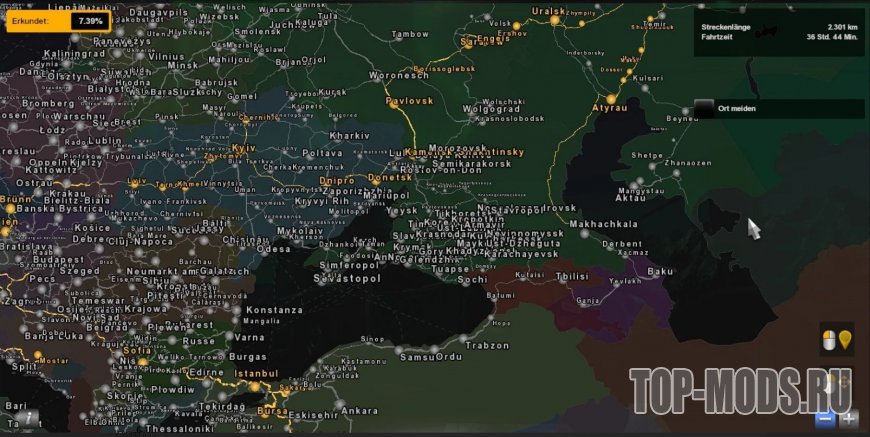
Task: Select Istanbul on the map
Action: 255,373
